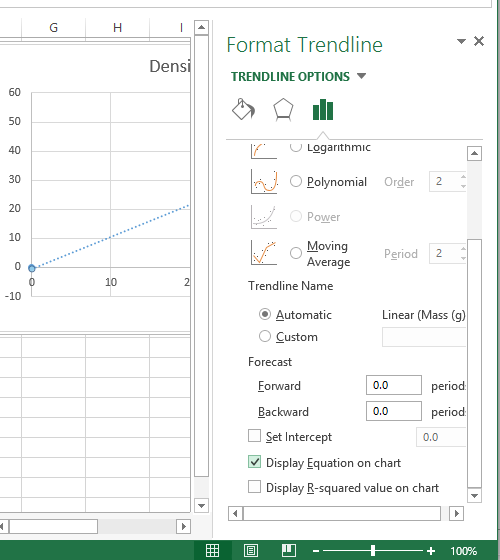Open the Effects pentagon tab

click(x=283, y=109)
